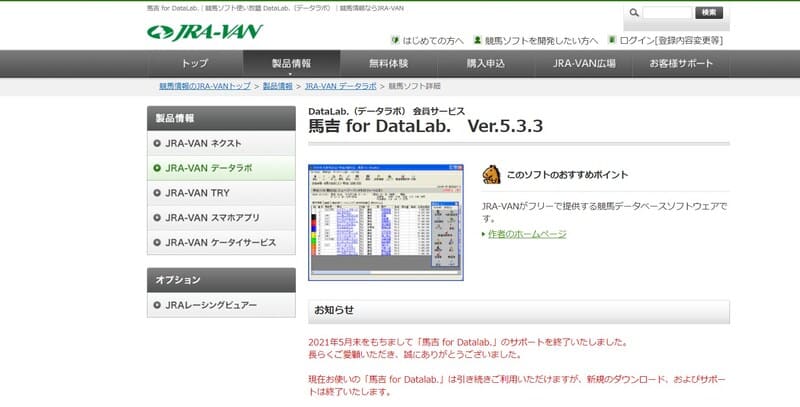Click the green leaf icon beside はじめての方へ
The width and height of the screenshot is (800, 407).
coord(394,41)
